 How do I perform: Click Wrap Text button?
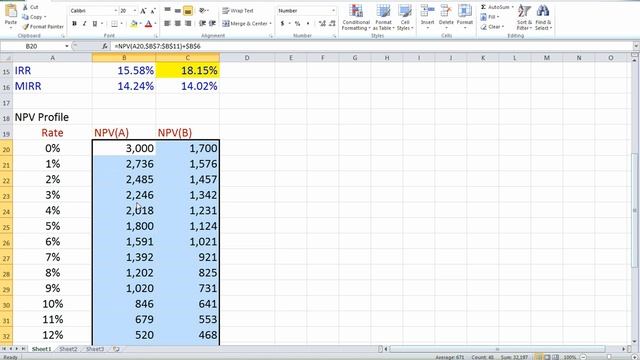238,11
